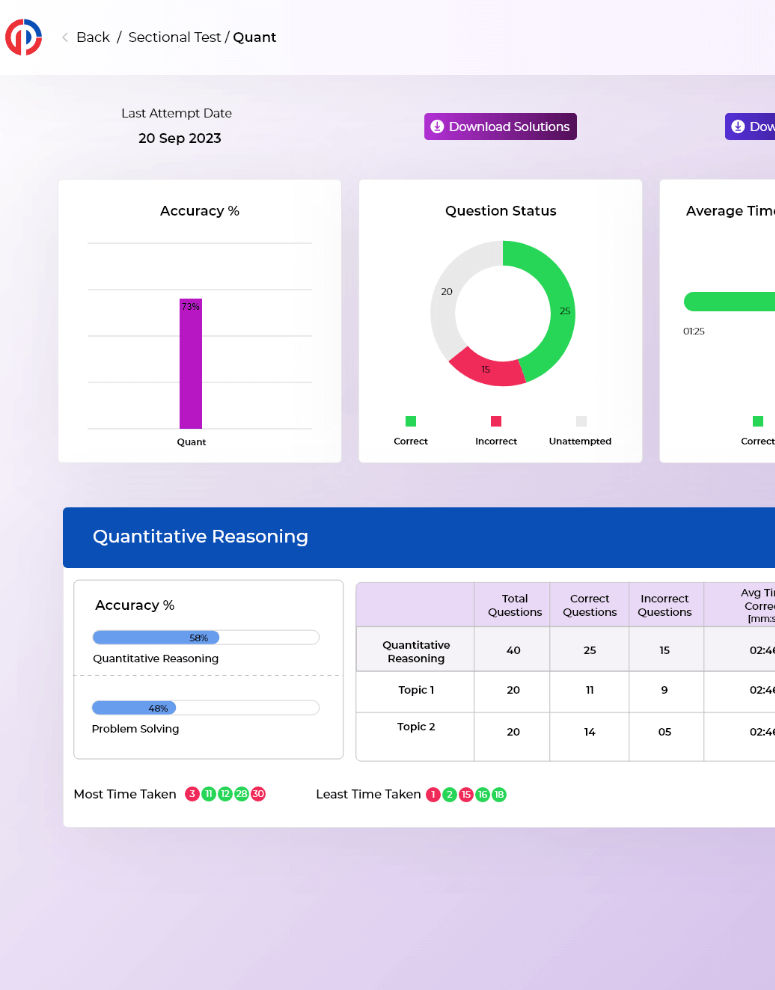Click question 2 badge under Least Time Taken
This screenshot has width=775, height=990.
coord(449,794)
